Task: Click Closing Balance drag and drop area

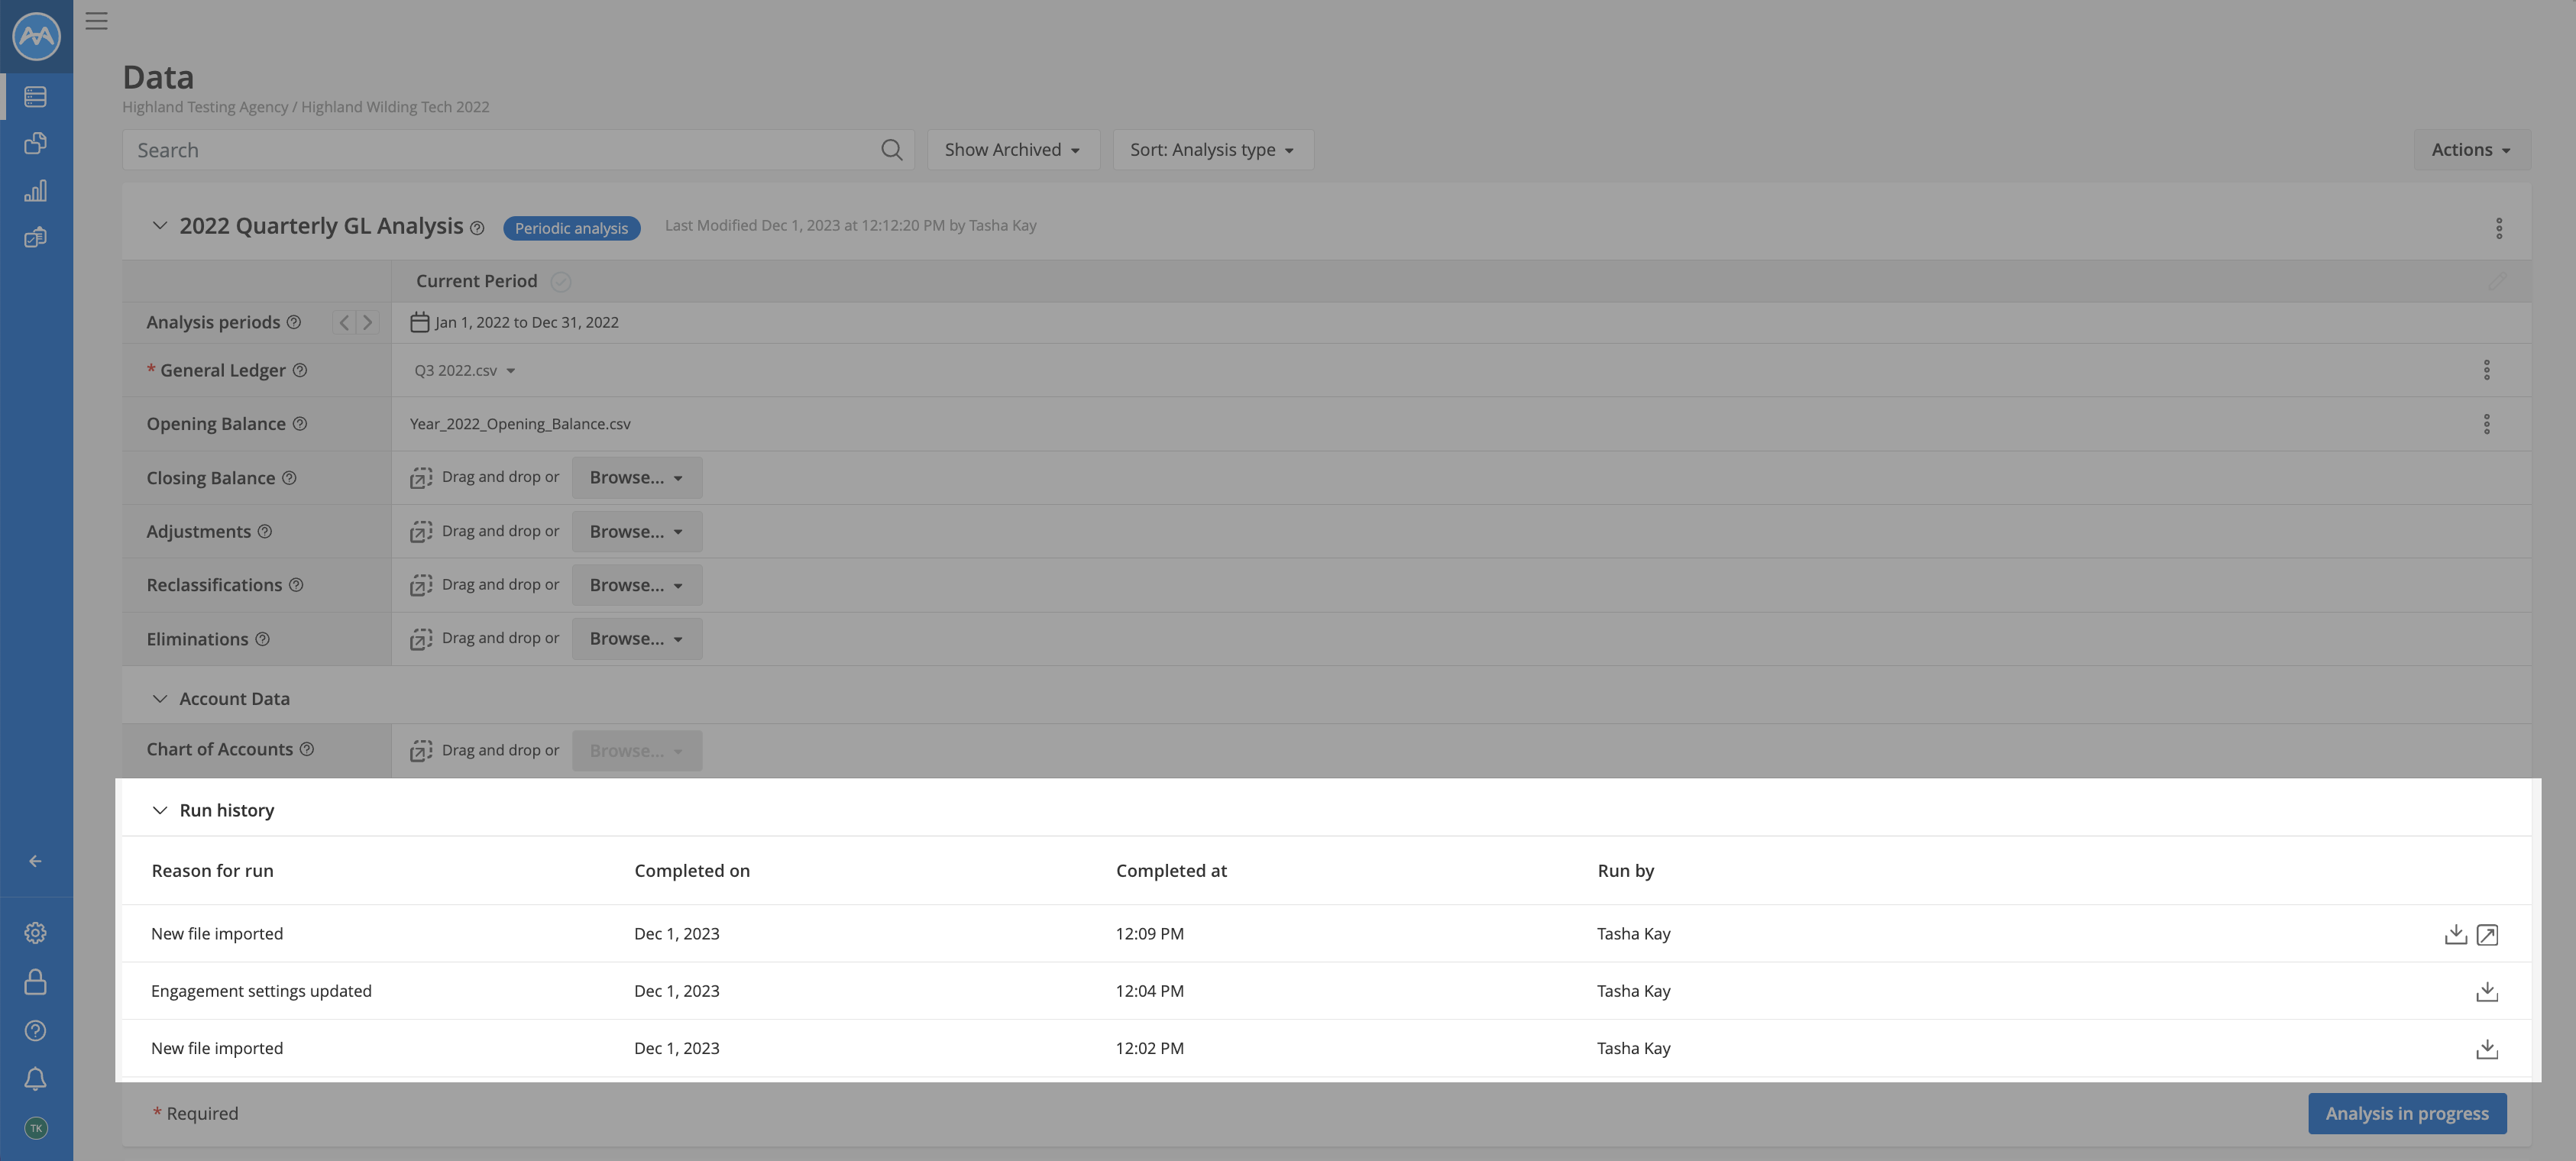Action: 485,478
